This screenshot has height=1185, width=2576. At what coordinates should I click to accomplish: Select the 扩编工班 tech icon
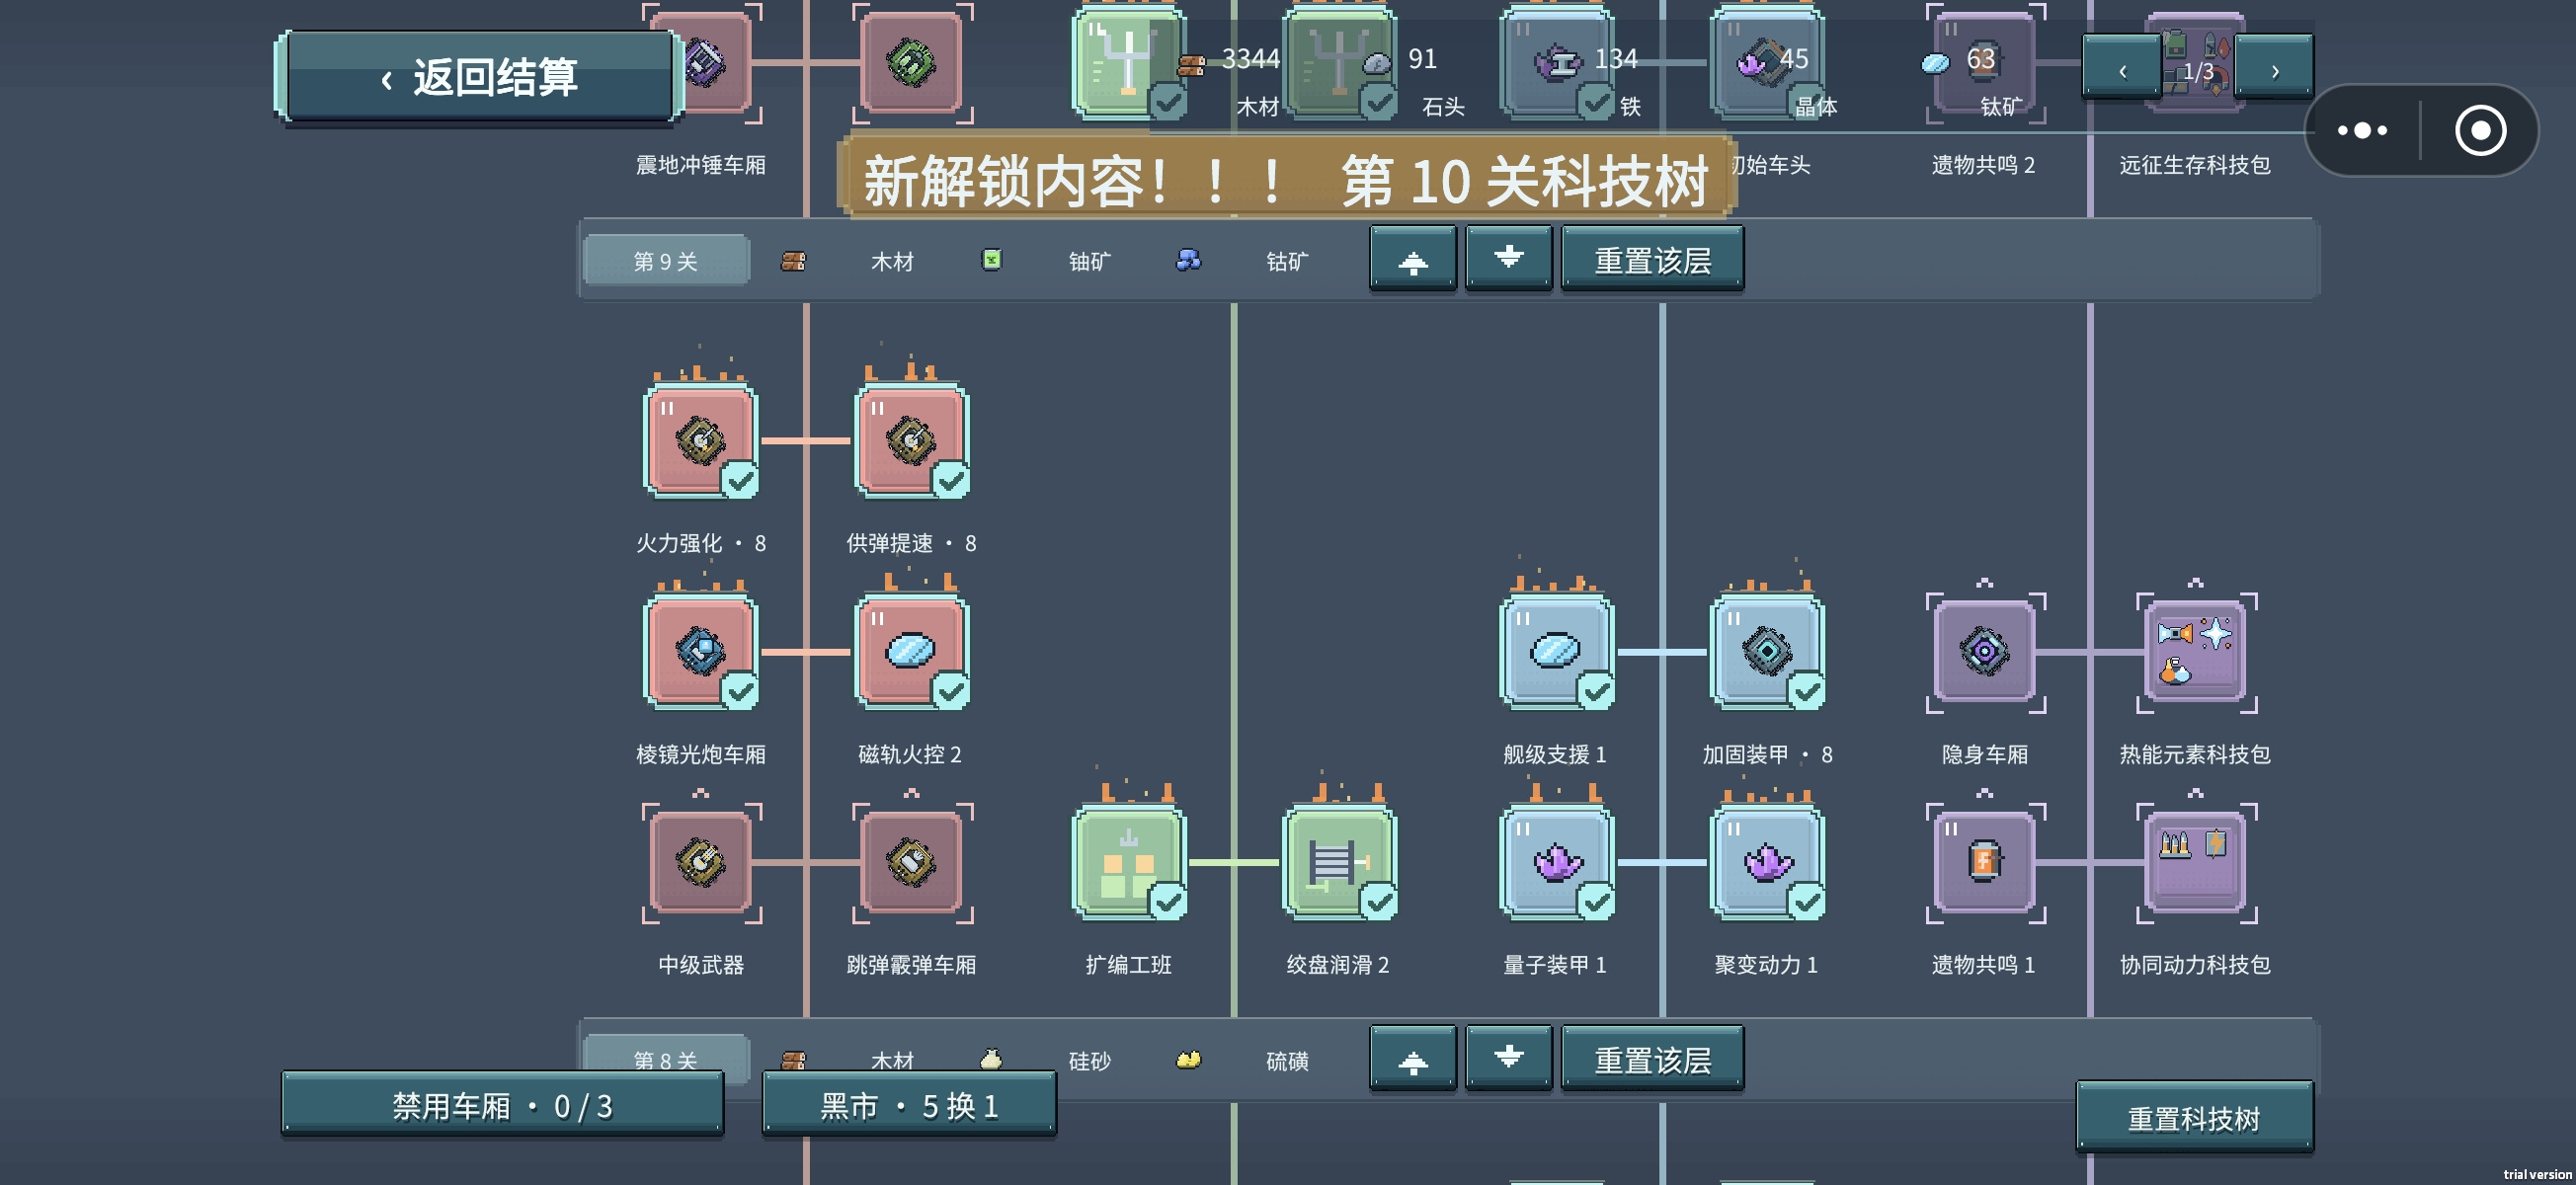click(x=1129, y=862)
